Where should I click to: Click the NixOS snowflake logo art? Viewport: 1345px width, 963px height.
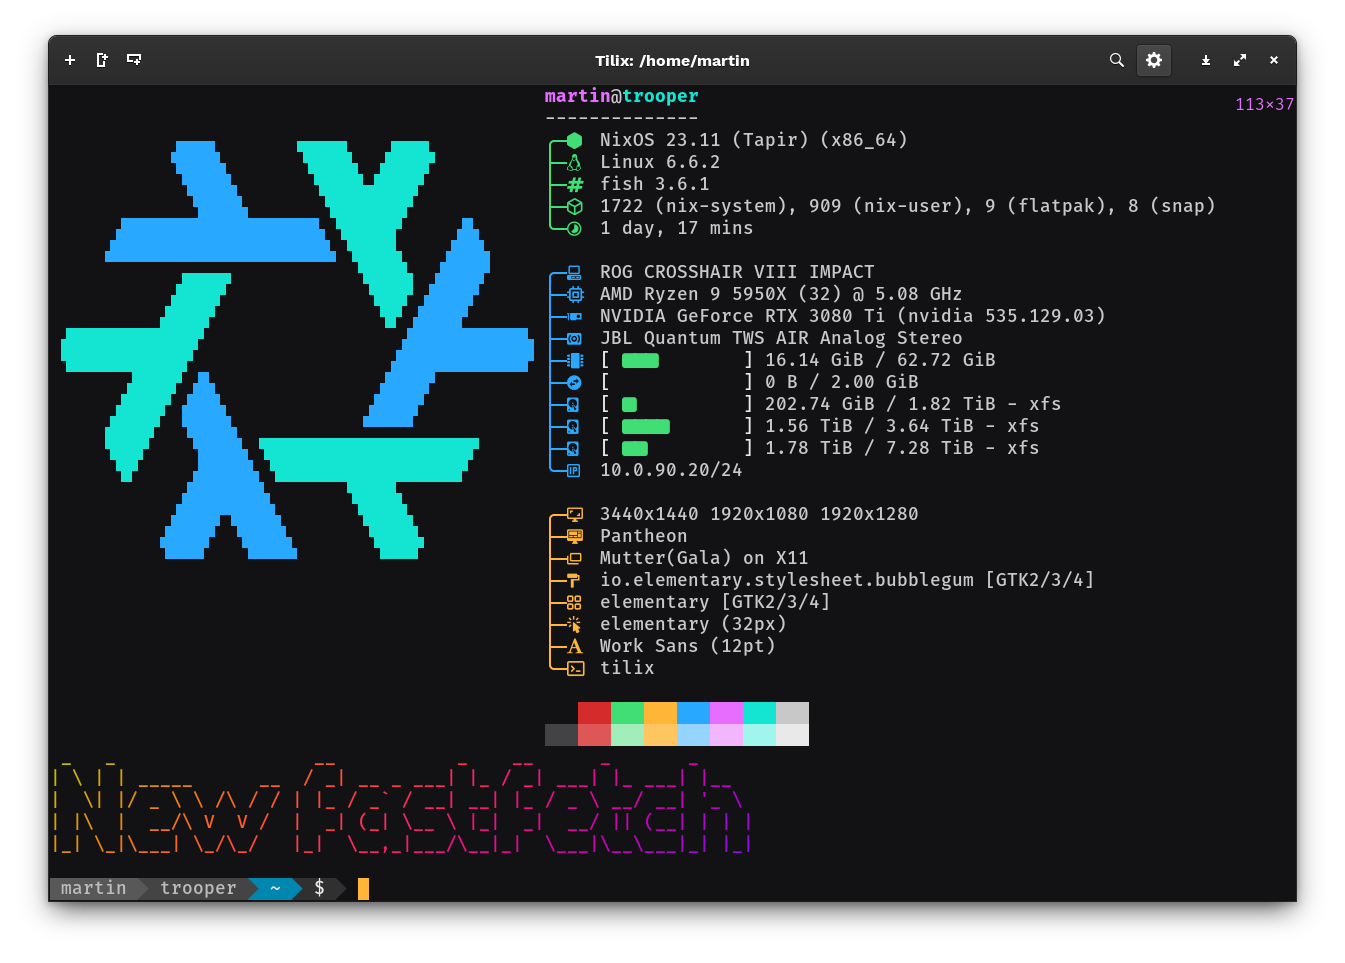297,350
